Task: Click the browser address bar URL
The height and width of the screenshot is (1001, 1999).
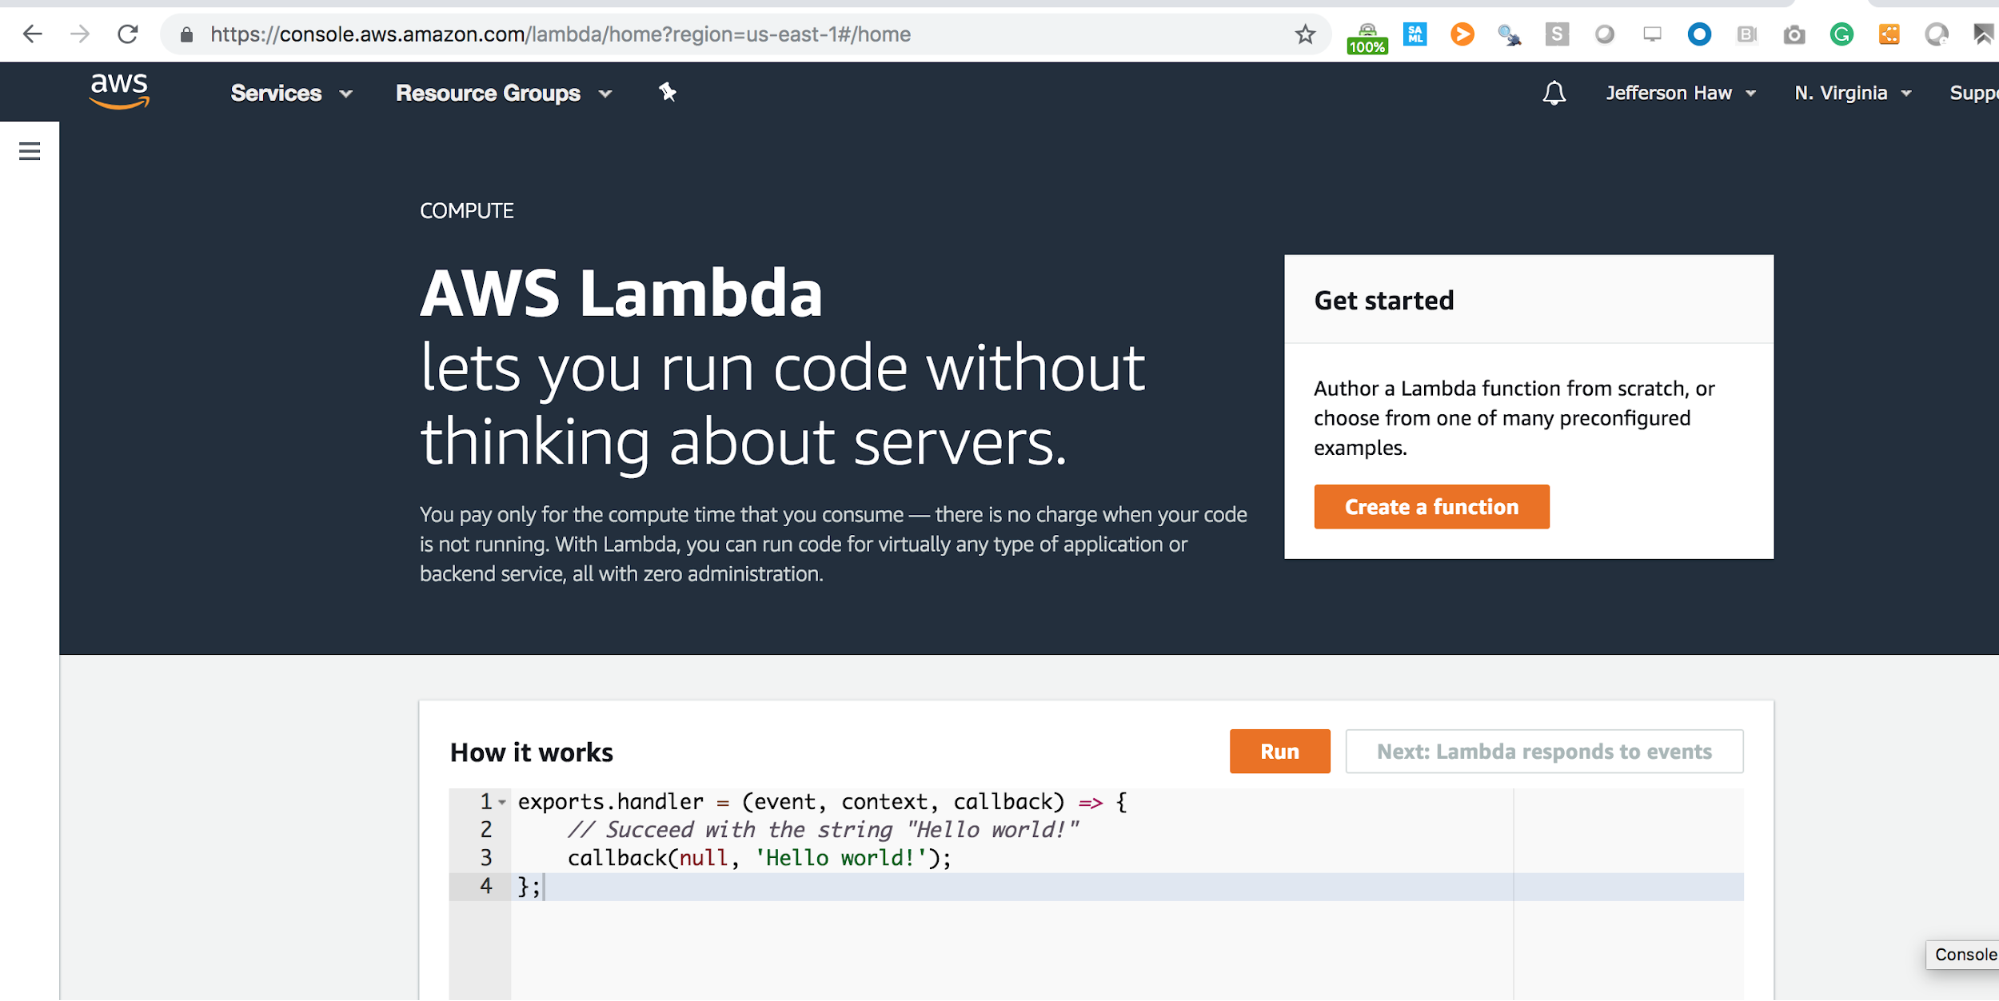Action: [560, 35]
